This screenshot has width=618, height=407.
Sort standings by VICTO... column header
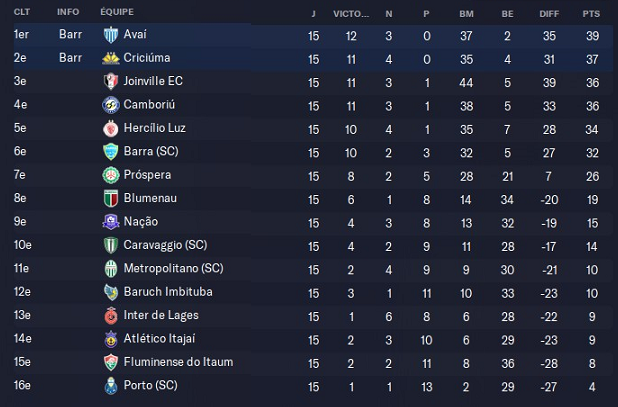click(350, 12)
